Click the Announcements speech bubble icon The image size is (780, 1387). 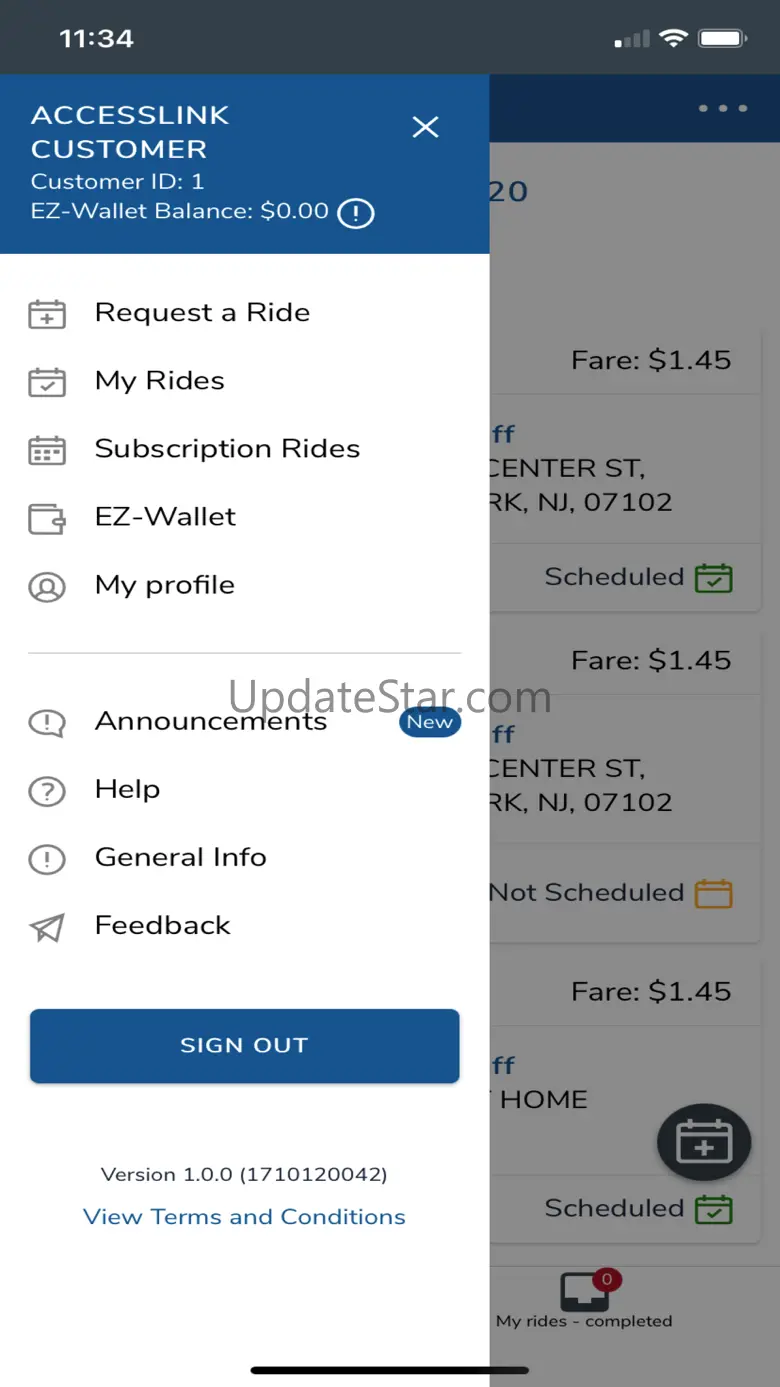point(47,722)
